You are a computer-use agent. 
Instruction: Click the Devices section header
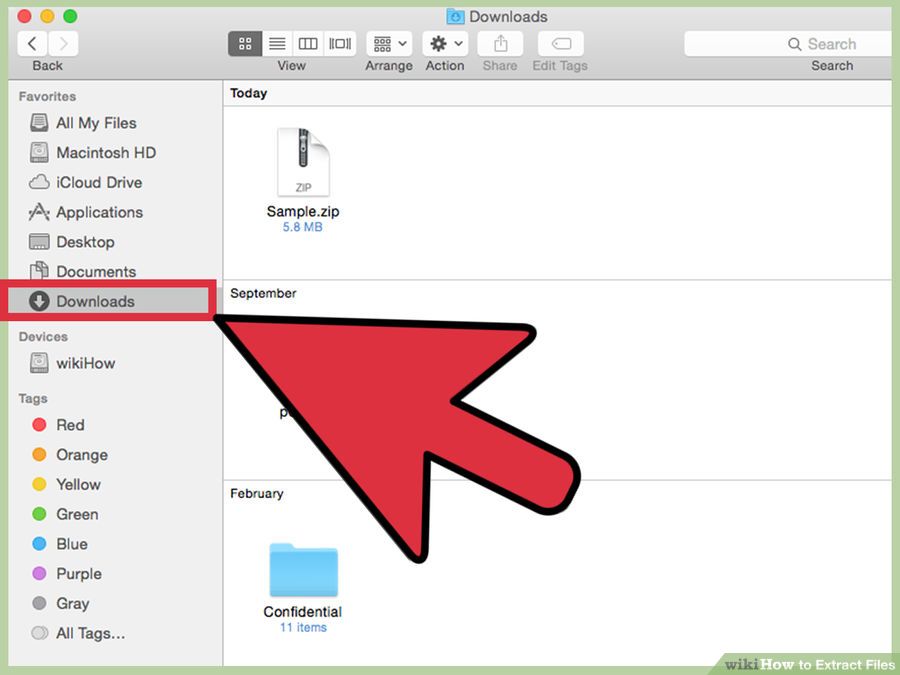point(43,337)
